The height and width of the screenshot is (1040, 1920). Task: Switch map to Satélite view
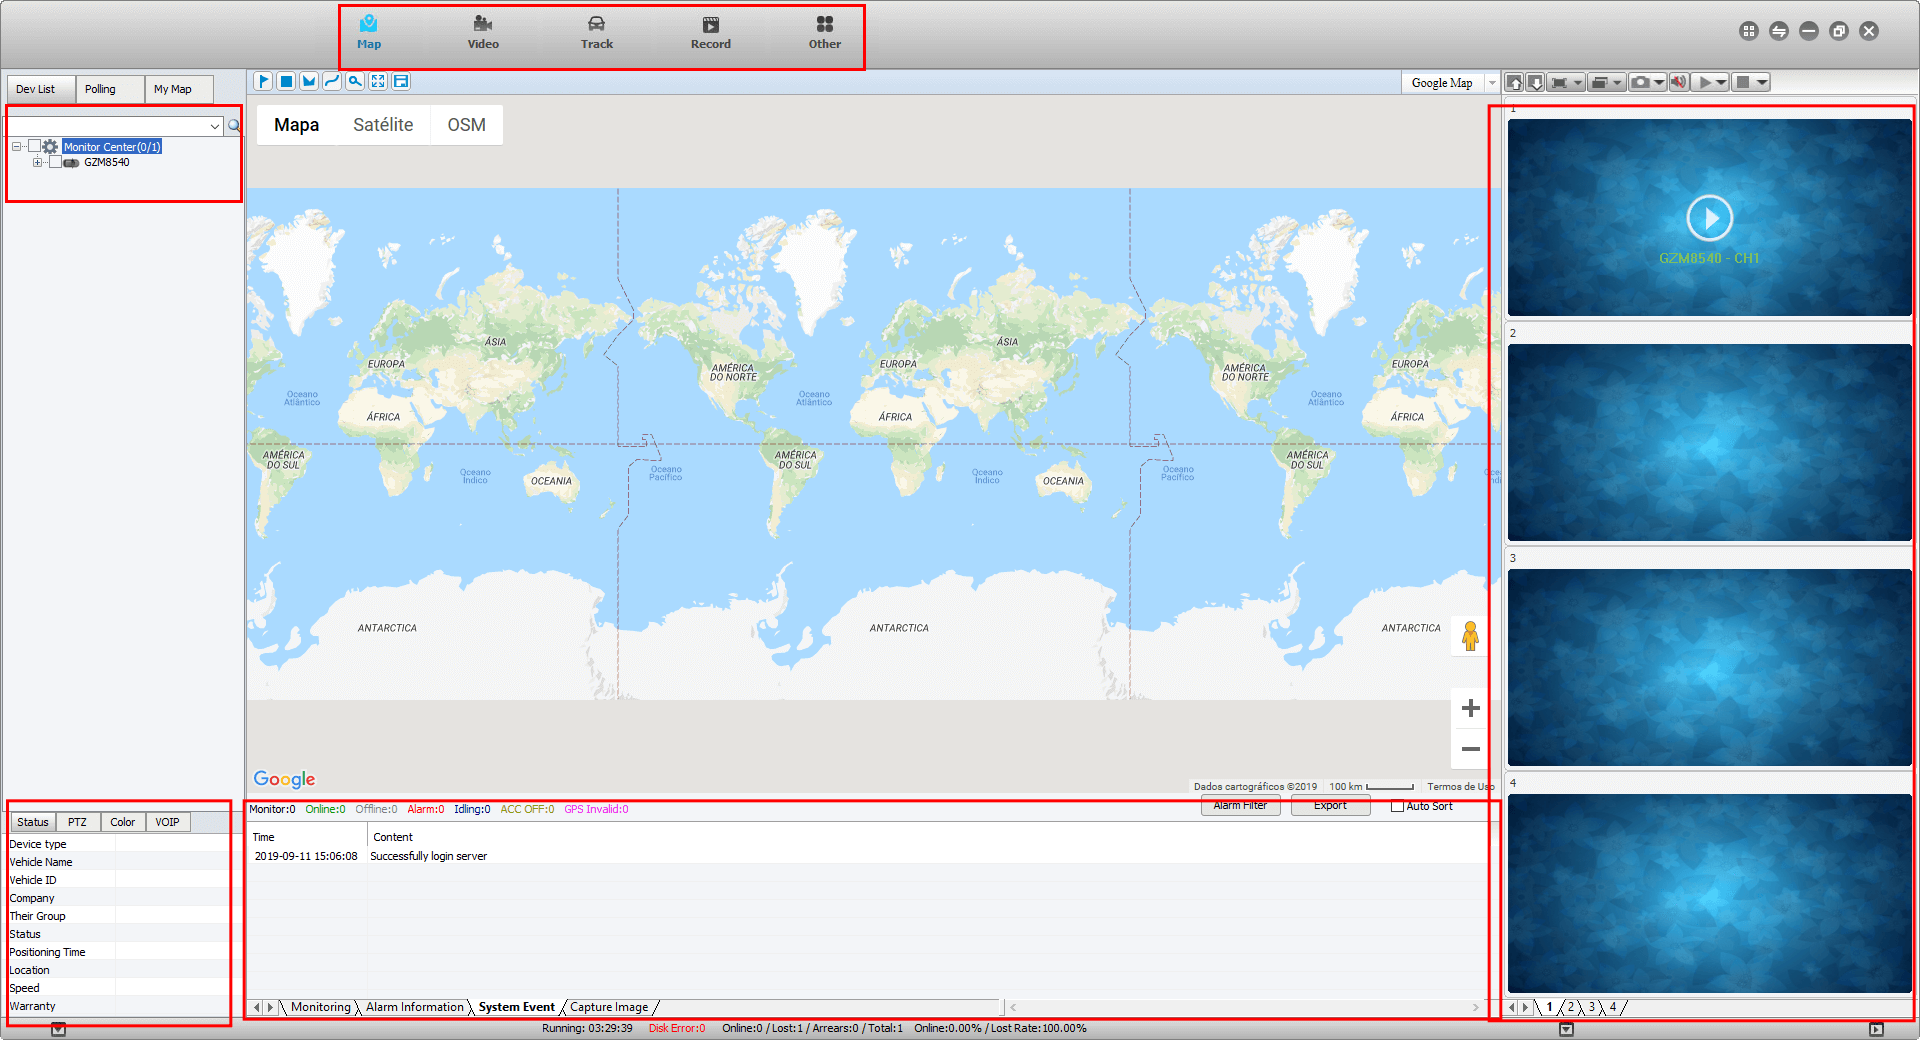coord(383,125)
